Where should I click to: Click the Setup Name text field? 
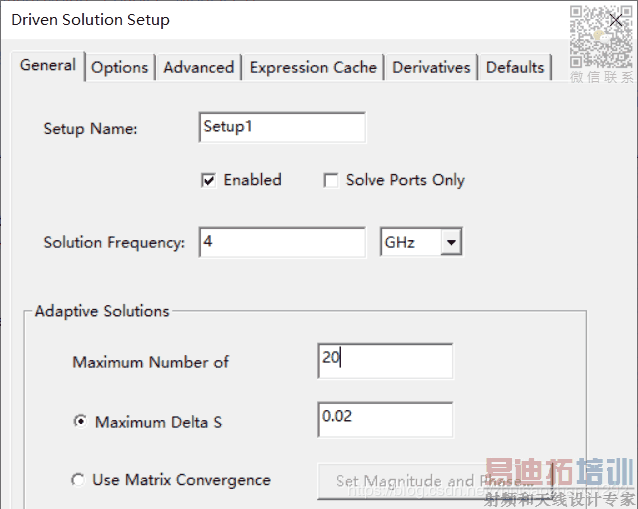click(x=282, y=128)
